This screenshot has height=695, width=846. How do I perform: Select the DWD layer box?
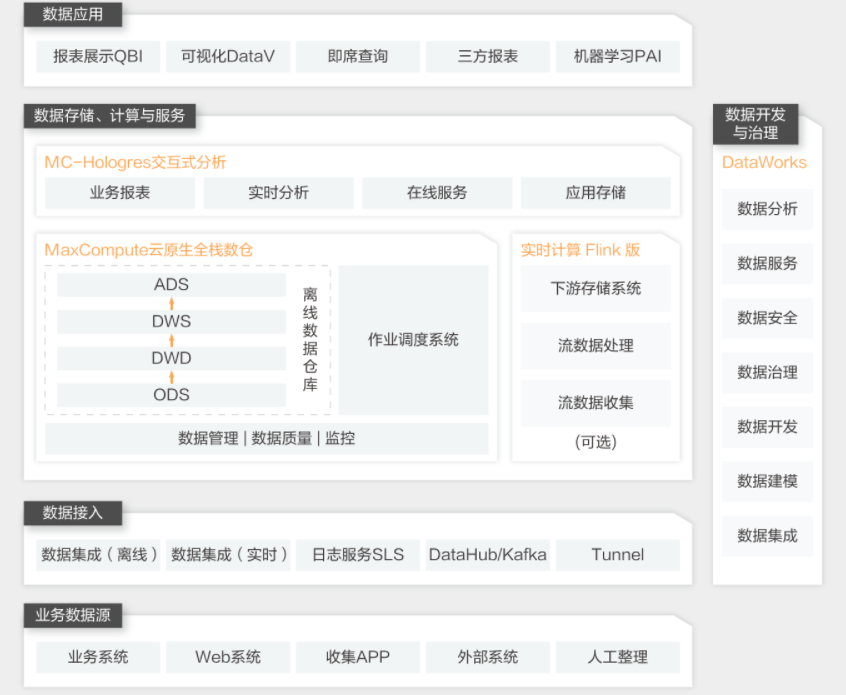coord(172,358)
